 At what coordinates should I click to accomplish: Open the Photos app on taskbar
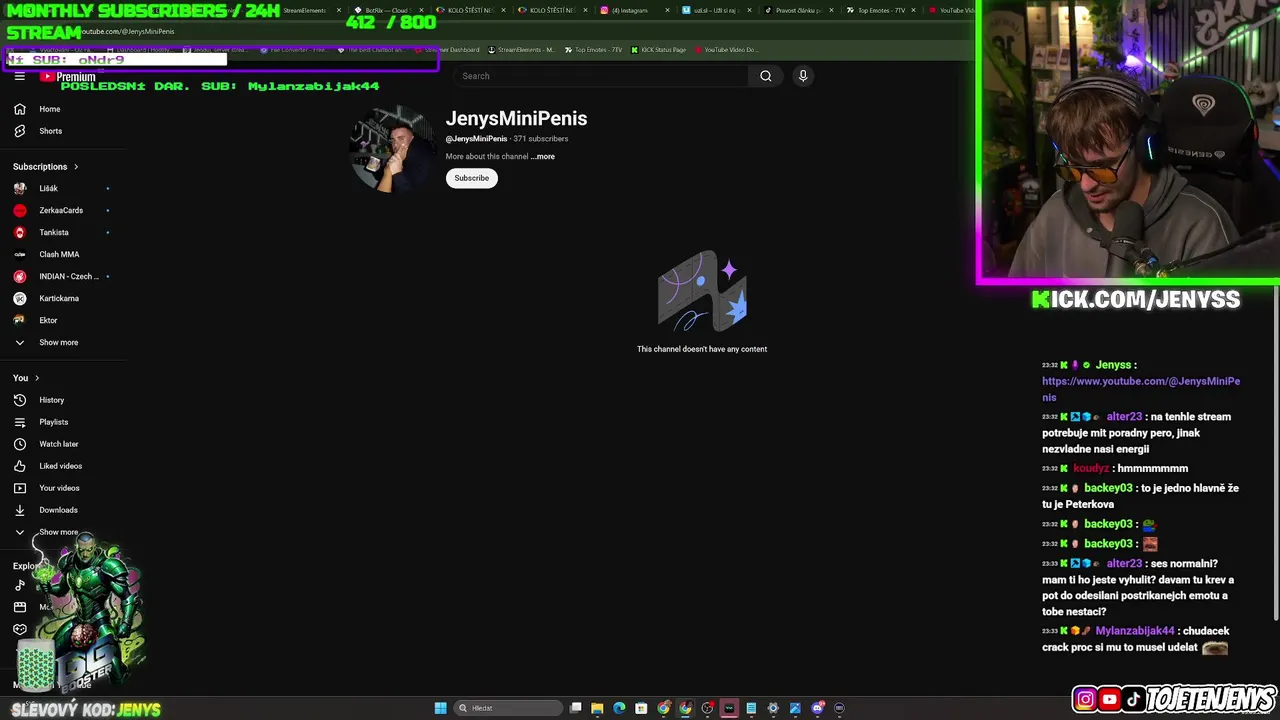click(x=795, y=708)
